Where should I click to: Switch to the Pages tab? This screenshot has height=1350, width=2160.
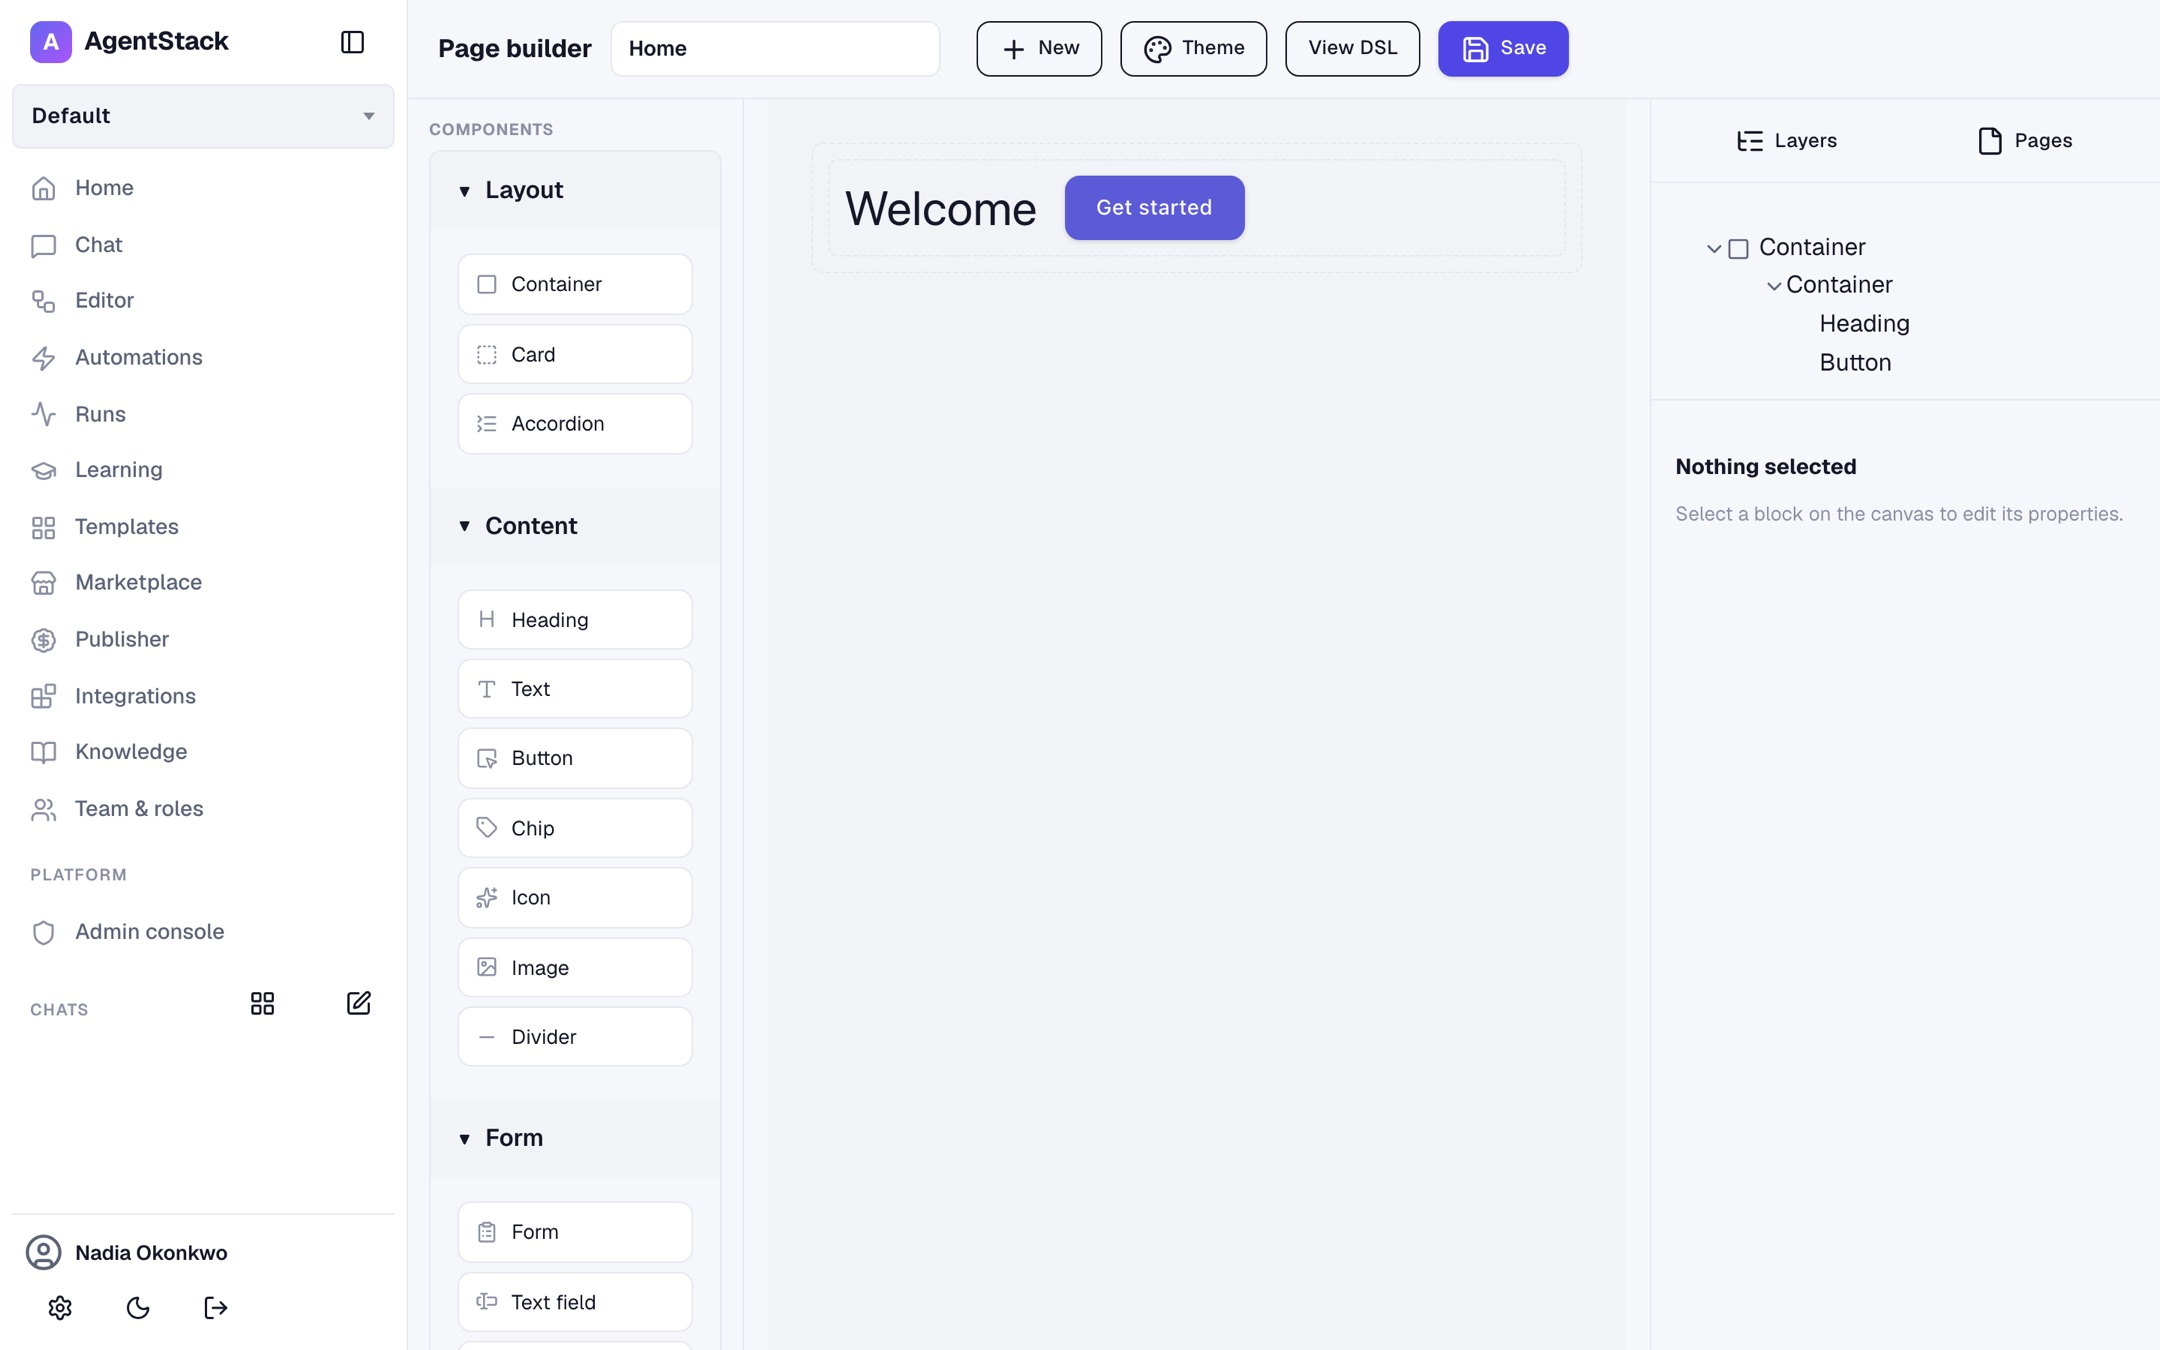[2024, 141]
